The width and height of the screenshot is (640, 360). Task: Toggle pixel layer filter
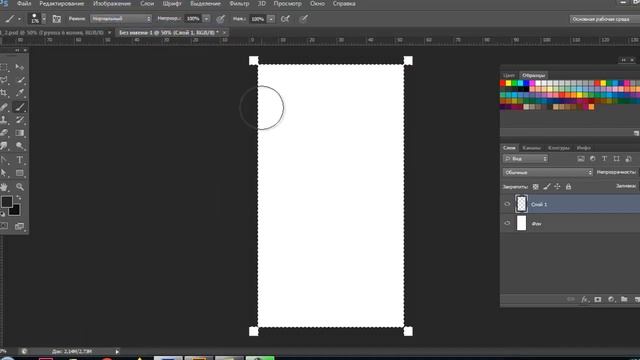click(581, 159)
